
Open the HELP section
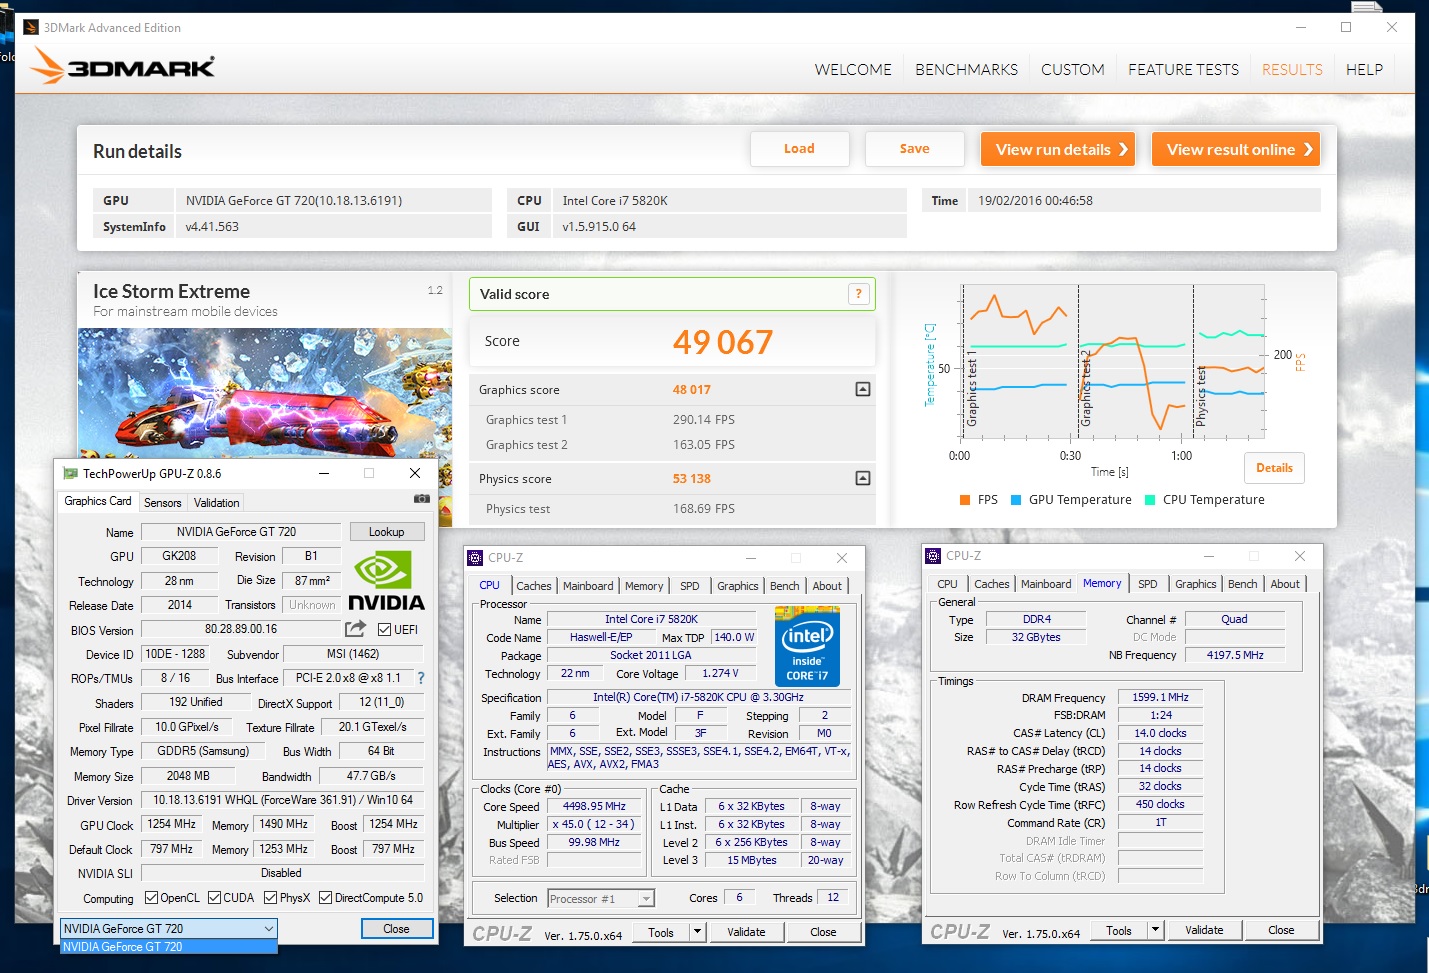1364,70
